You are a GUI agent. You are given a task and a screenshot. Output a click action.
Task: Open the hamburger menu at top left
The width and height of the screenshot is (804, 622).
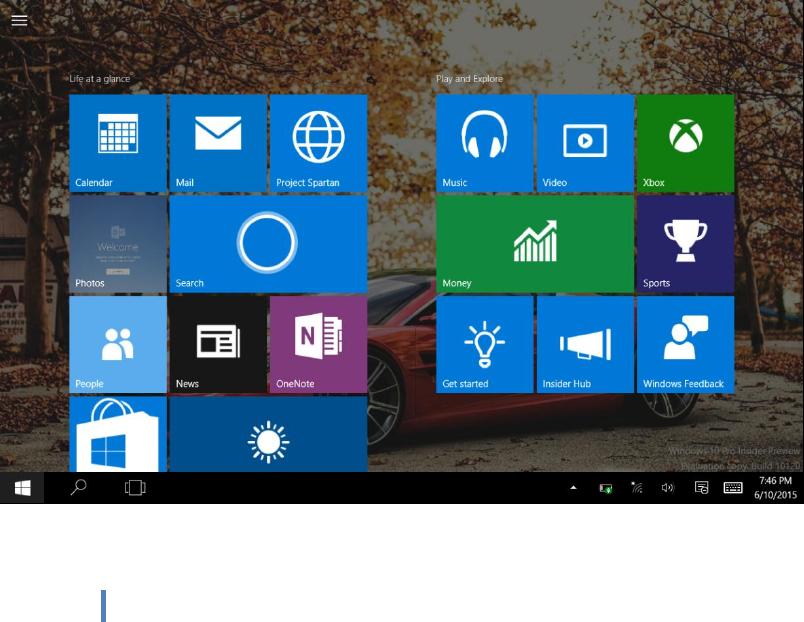19,20
